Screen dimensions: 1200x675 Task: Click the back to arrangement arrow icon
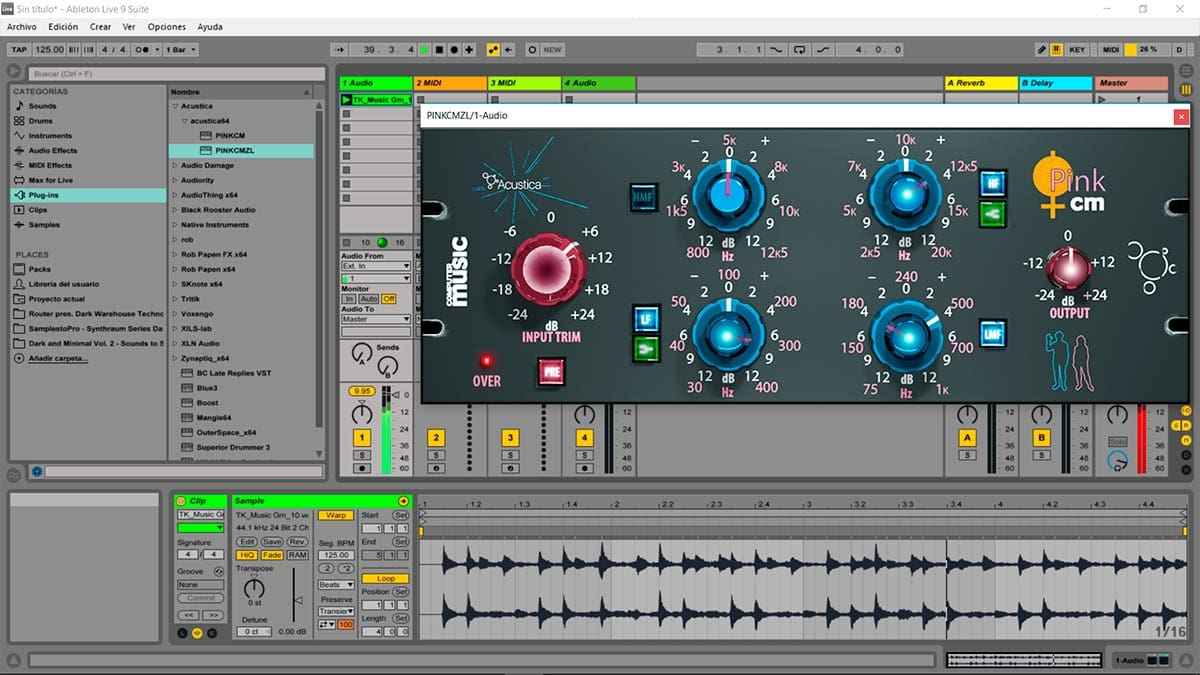click(x=509, y=49)
